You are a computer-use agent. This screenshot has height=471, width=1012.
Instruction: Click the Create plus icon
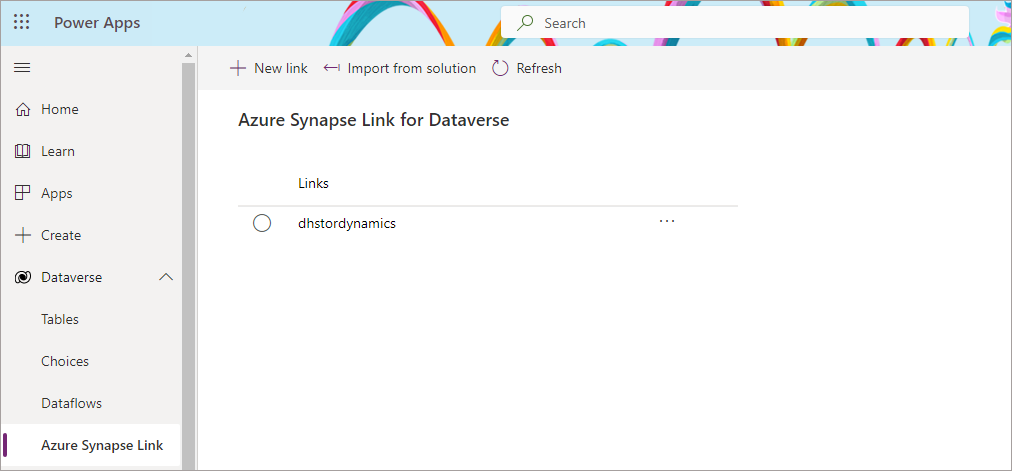(x=23, y=236)
